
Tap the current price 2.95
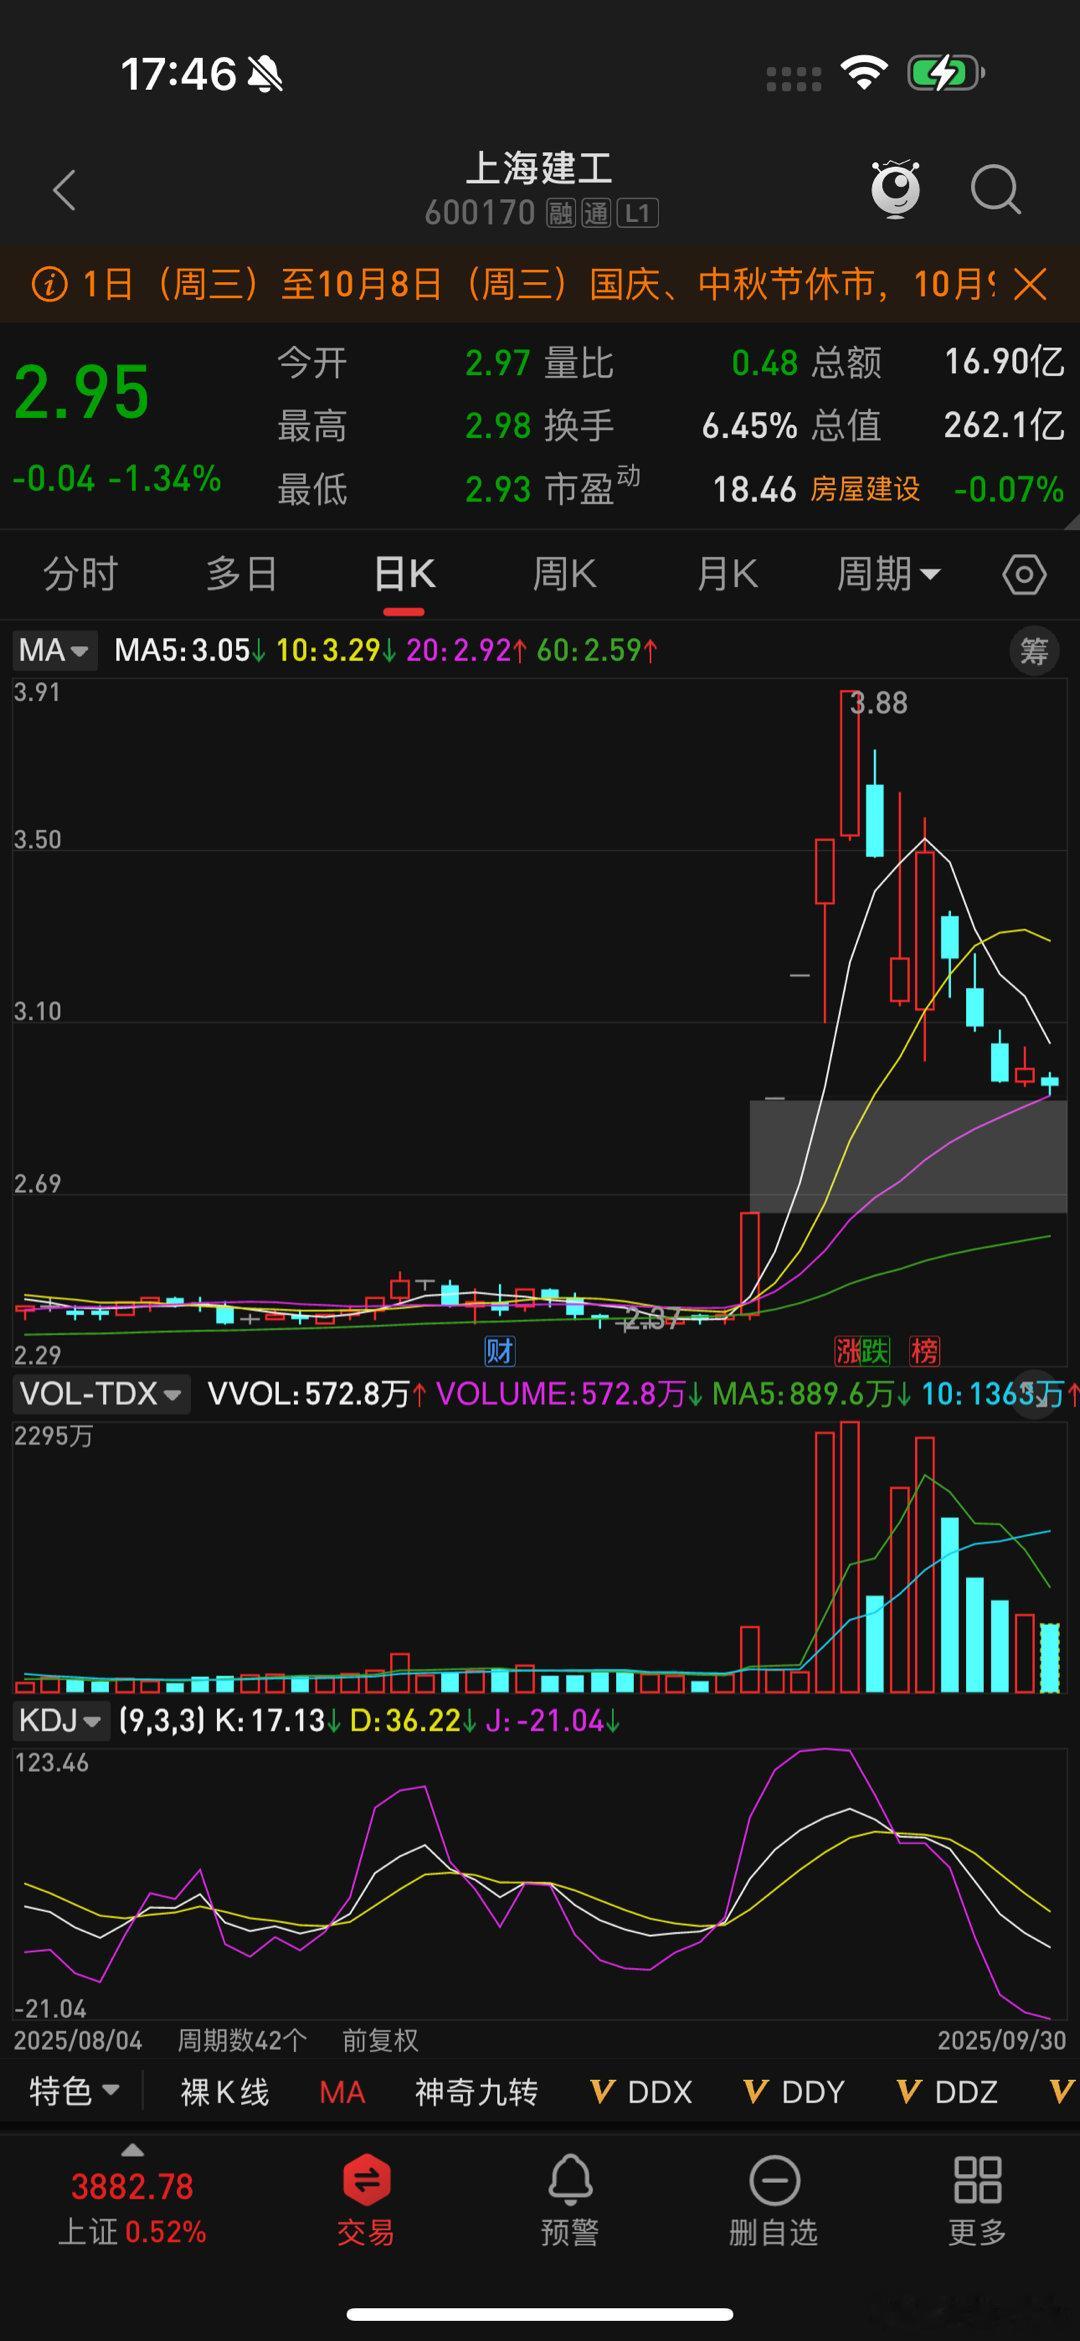tap(82, 392)
